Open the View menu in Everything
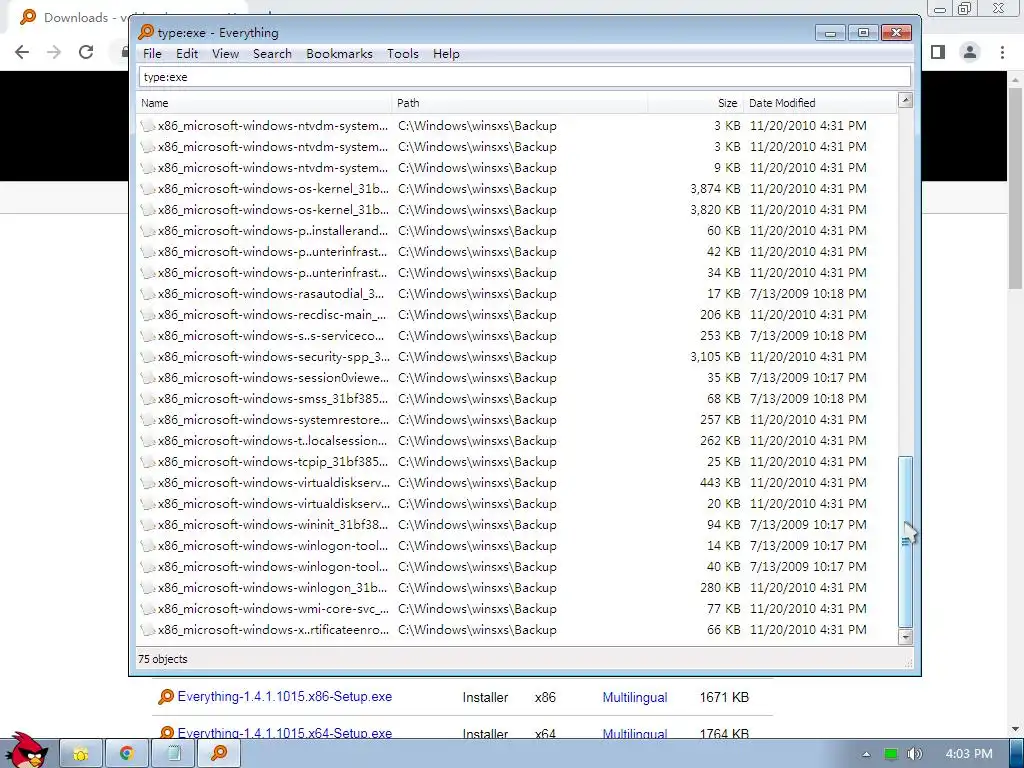The height and width of the screenshot is (768, 1024). pyautogui.click(x=225, y=54)
